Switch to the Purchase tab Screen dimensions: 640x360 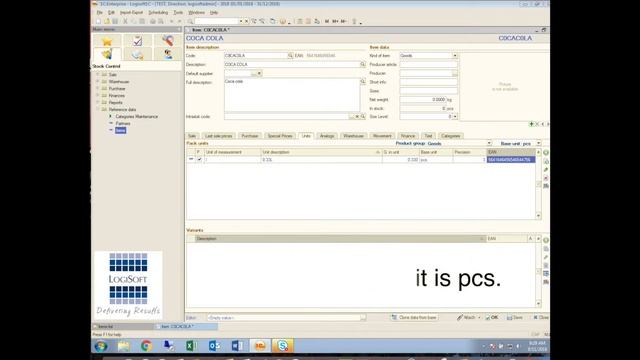point(250,136)
